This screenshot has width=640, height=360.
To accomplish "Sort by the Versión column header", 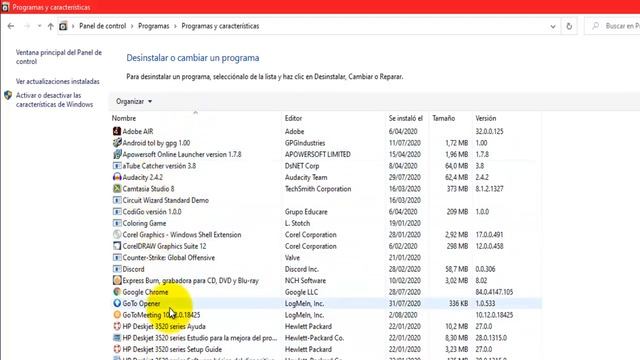I will [486, 118].
